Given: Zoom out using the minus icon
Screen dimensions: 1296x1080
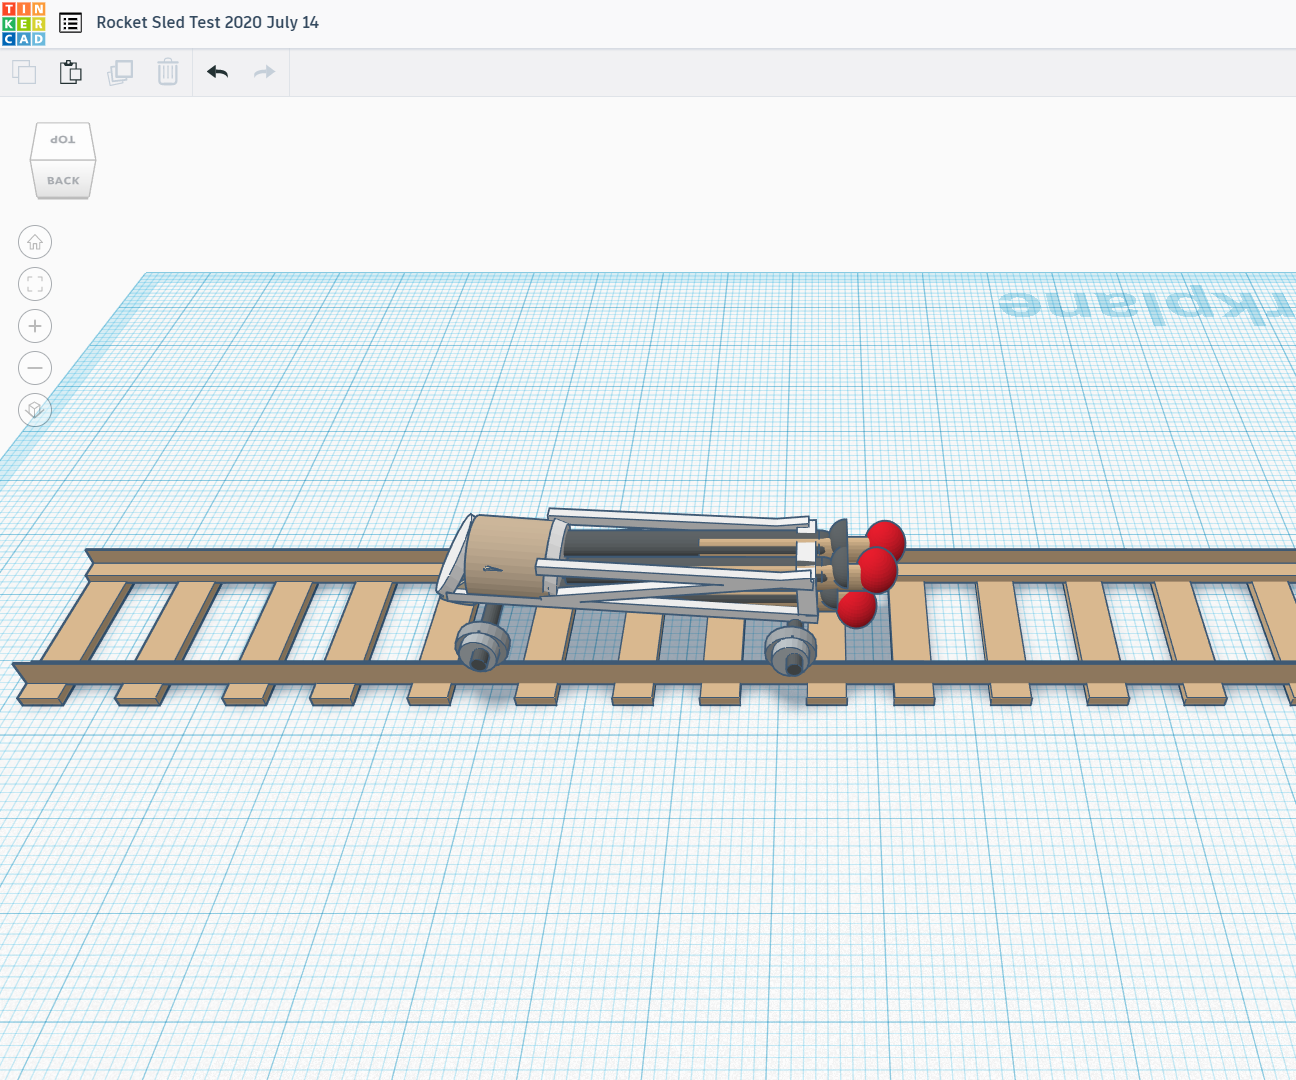Looking at the screenshot, I should (x=35, y=368).
